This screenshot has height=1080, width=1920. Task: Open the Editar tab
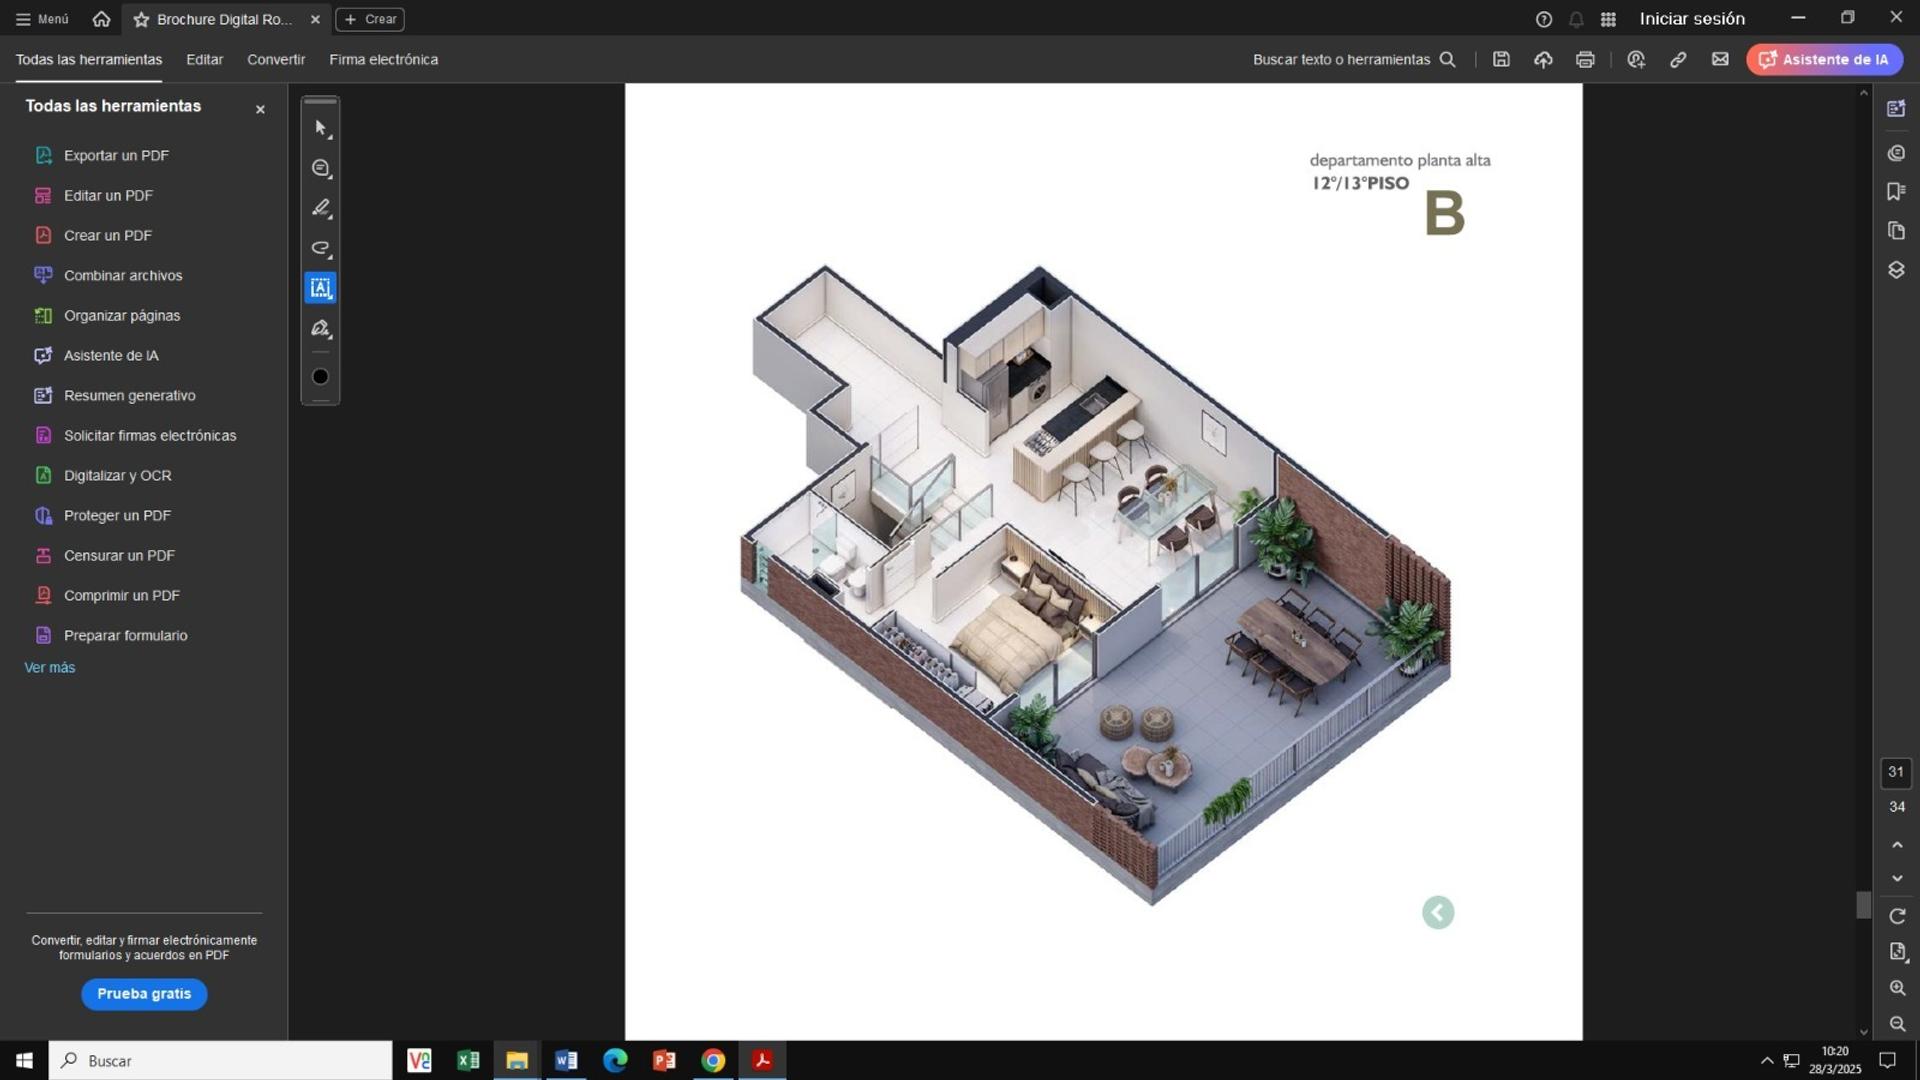pos(204,59)
